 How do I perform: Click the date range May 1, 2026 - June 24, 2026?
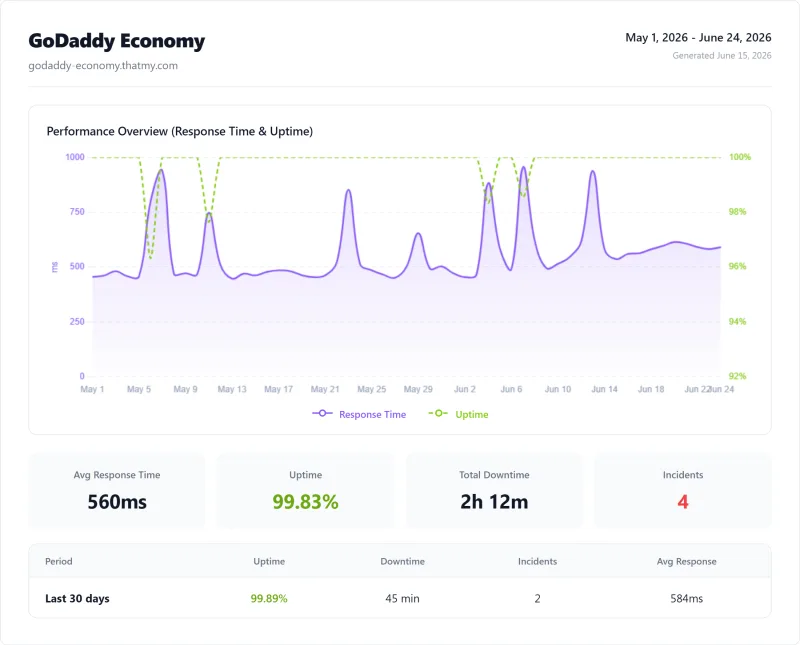[698, 37]
